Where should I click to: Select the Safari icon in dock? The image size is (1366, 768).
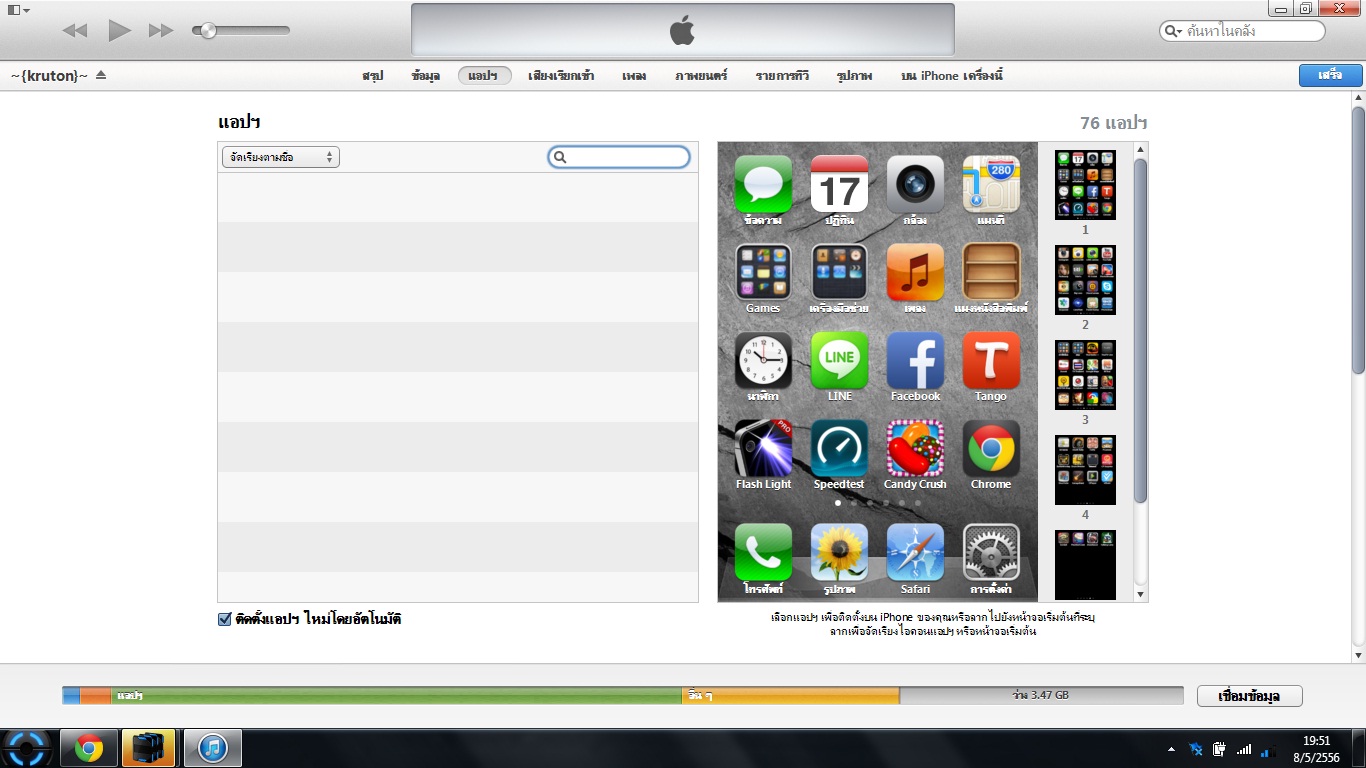point(915,552)
